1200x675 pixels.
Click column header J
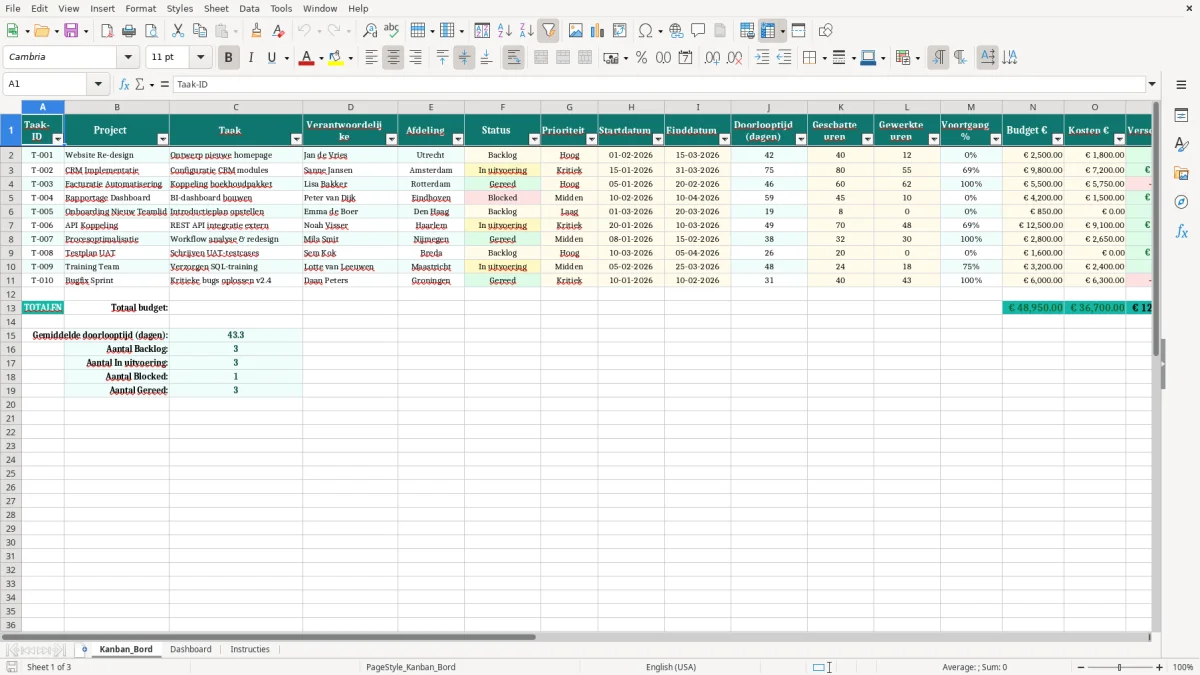point(769,107)
